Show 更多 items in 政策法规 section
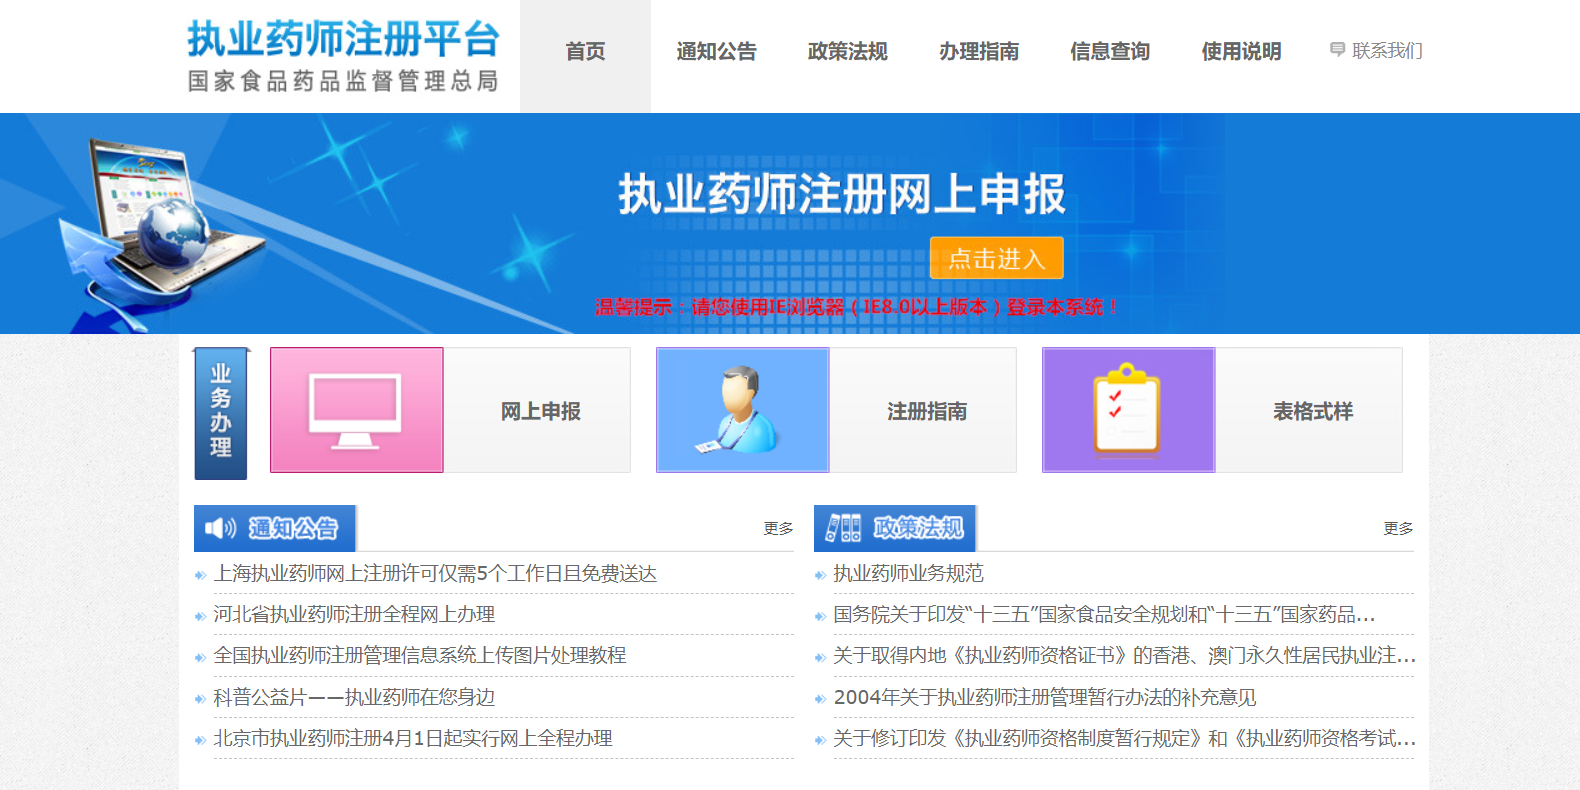 (1398, 528)
